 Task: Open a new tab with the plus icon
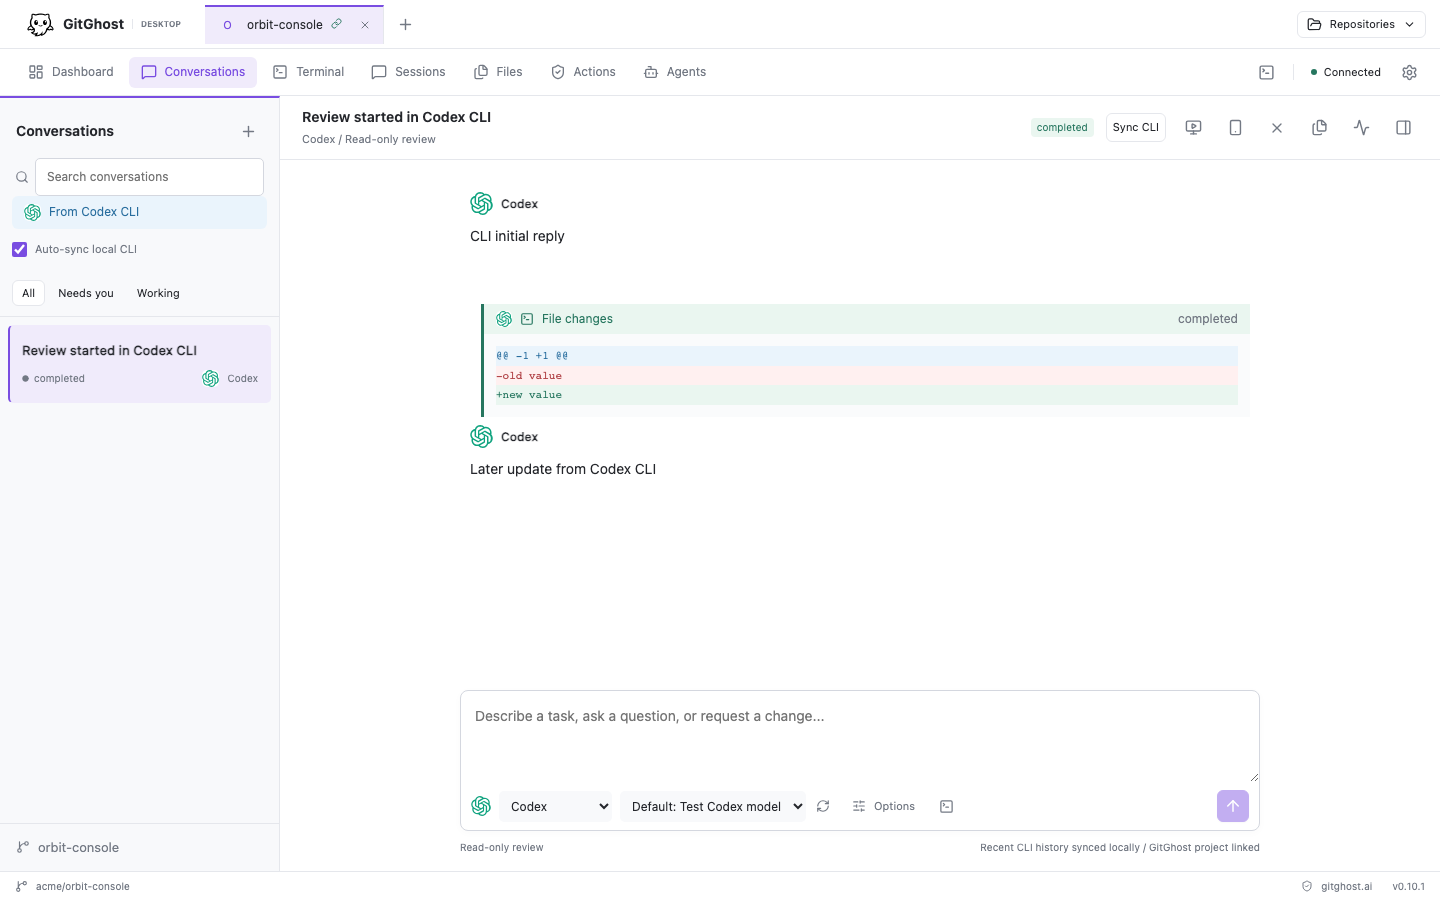[x=405, y=25]
